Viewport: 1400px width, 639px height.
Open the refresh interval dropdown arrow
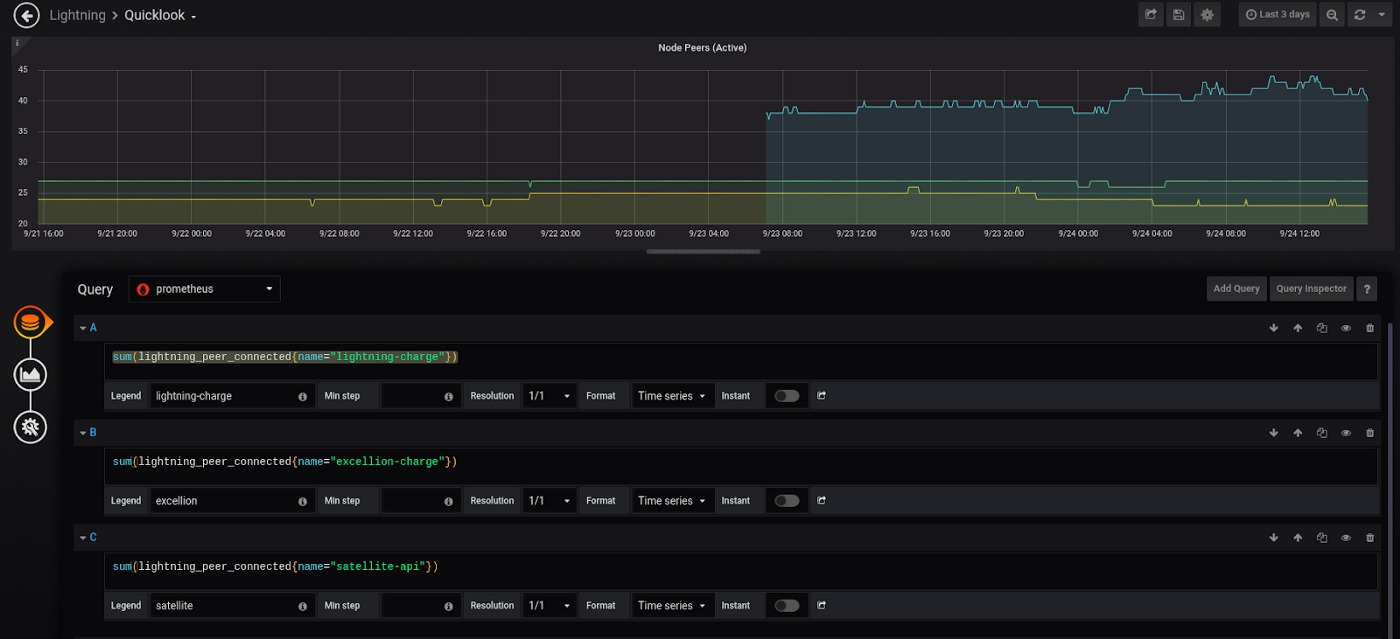pos(1381,15)
